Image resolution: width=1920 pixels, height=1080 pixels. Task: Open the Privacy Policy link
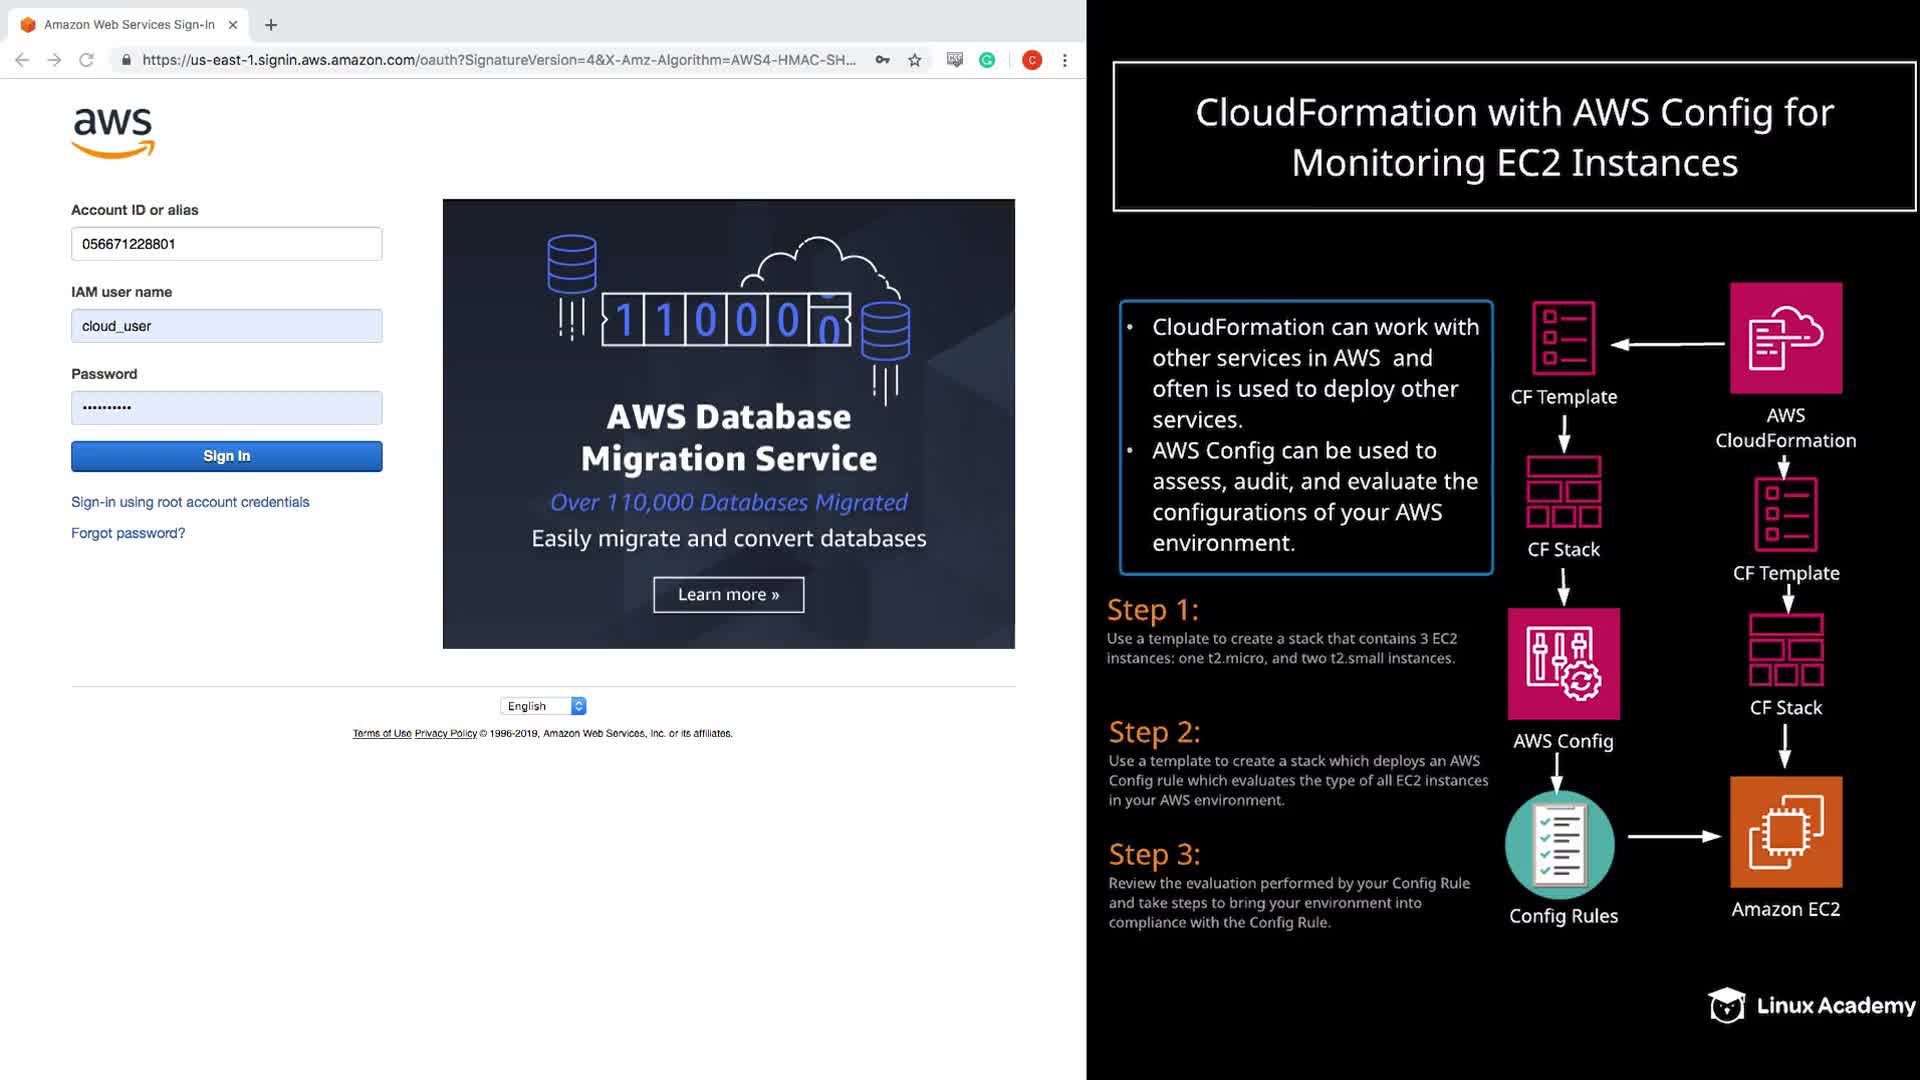(x=445, y=733)
